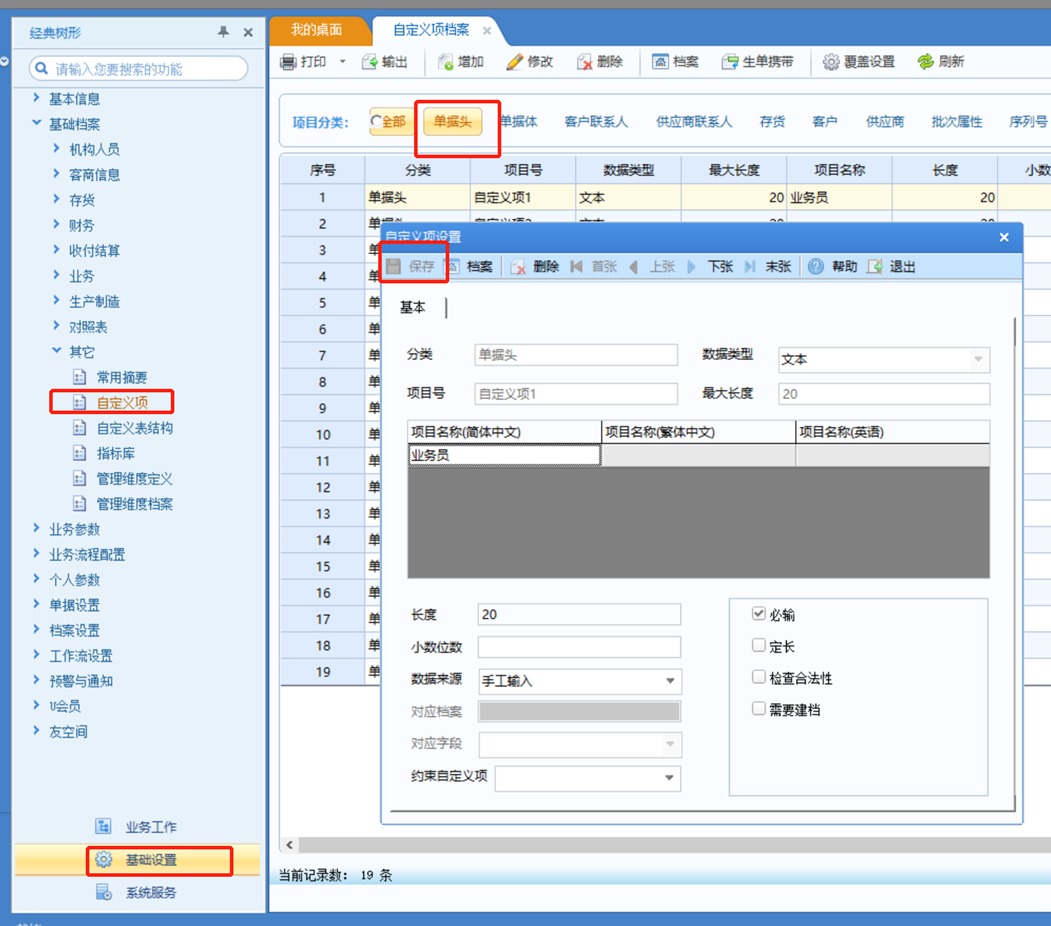The height and width of the screenshot is (926, 1051).
Task: Pin the 经典树形 panel
Action: (x=223, y=31)
